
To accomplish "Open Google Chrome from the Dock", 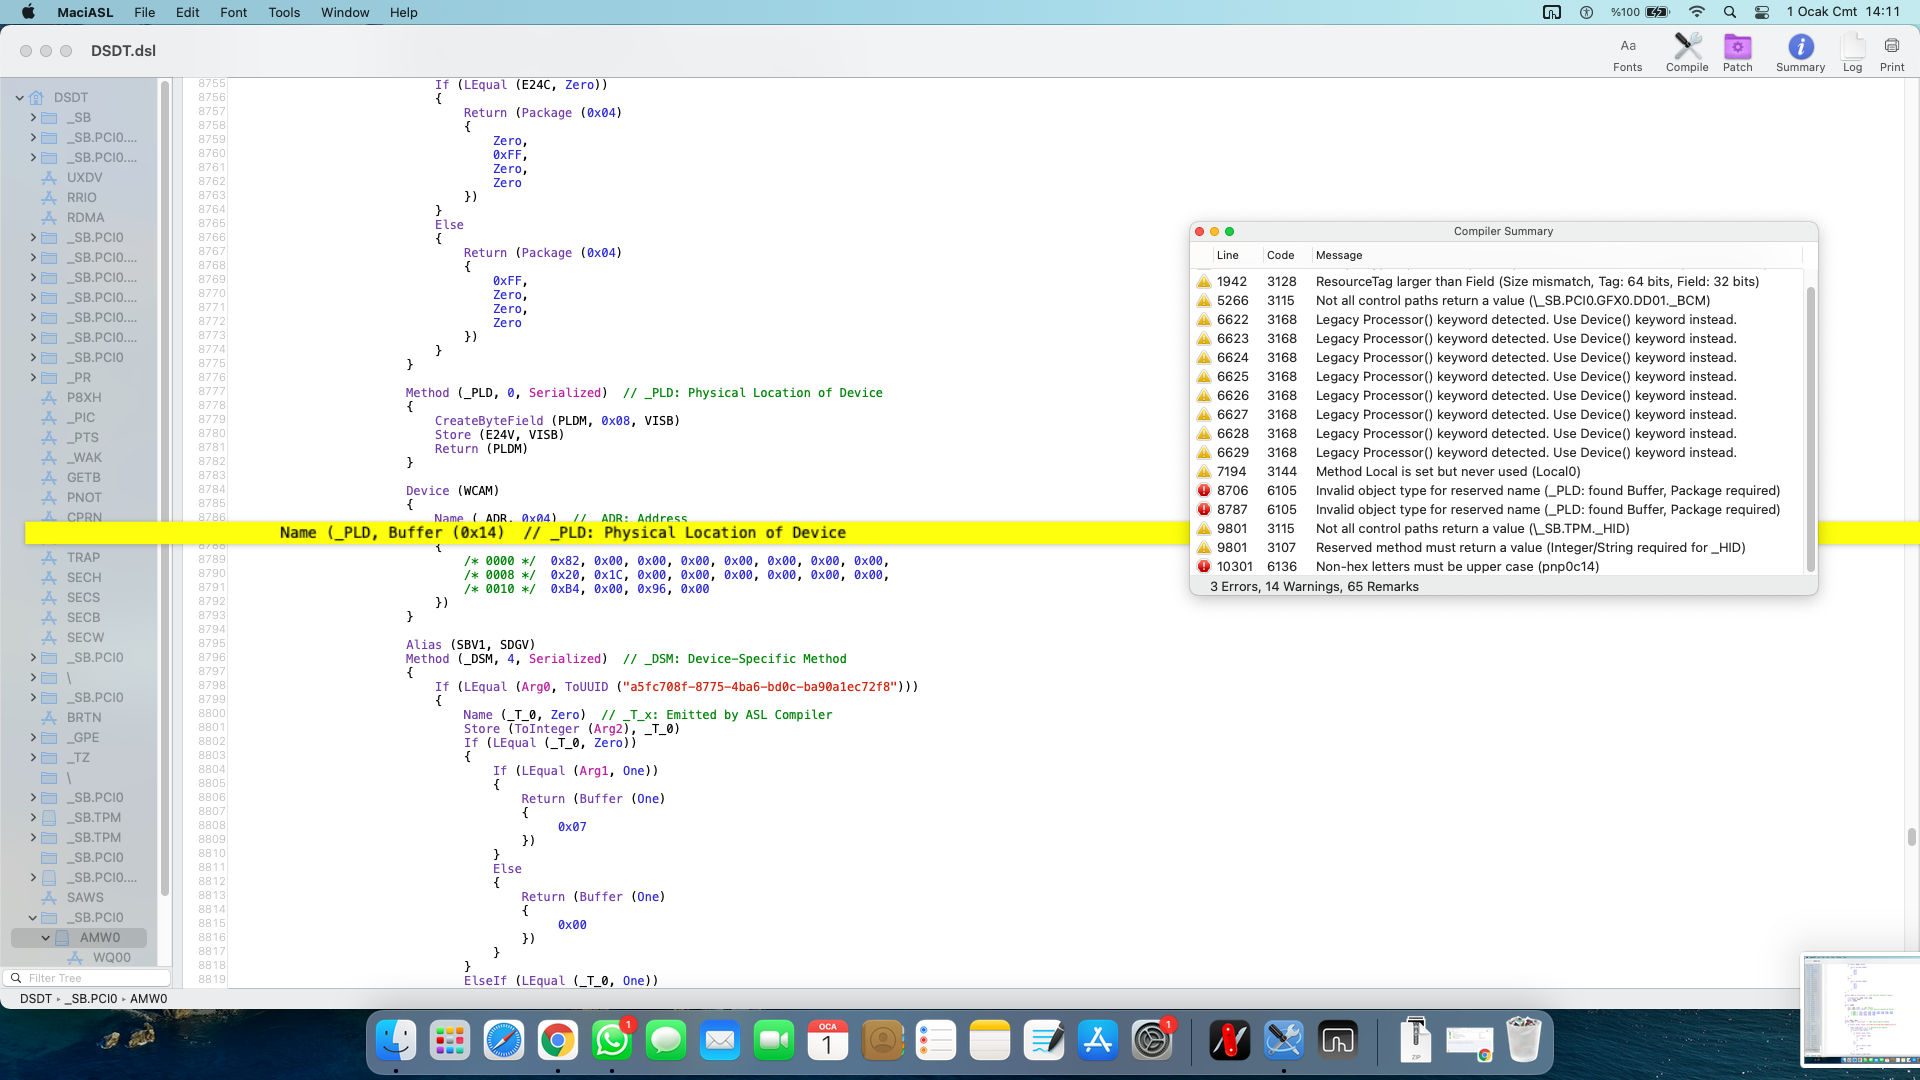I will tap(558, 1041).
